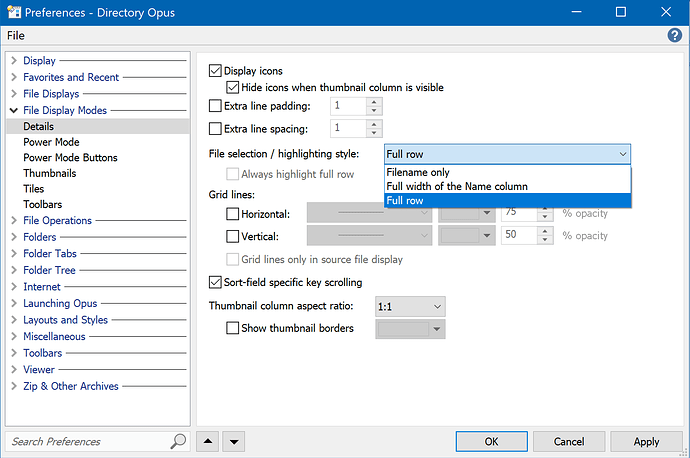The width and height of the screenshot is (690, 458).
Task: Expand the Internet category
Action: 14,286
